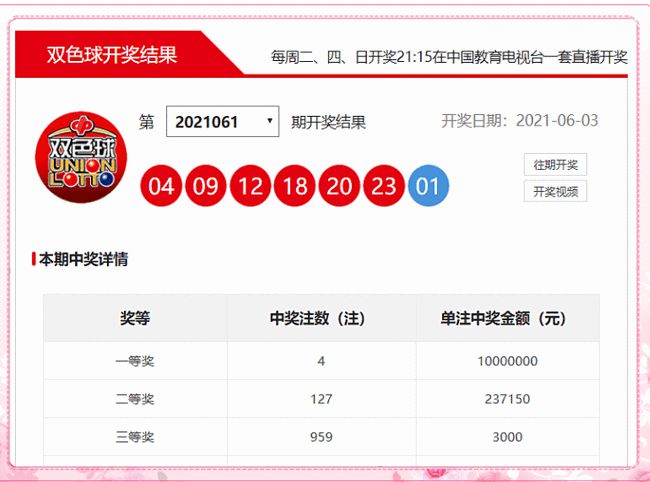Click the 三等奖 row label
Viewport: 650px width, 482px height.
tap(135, 437)
